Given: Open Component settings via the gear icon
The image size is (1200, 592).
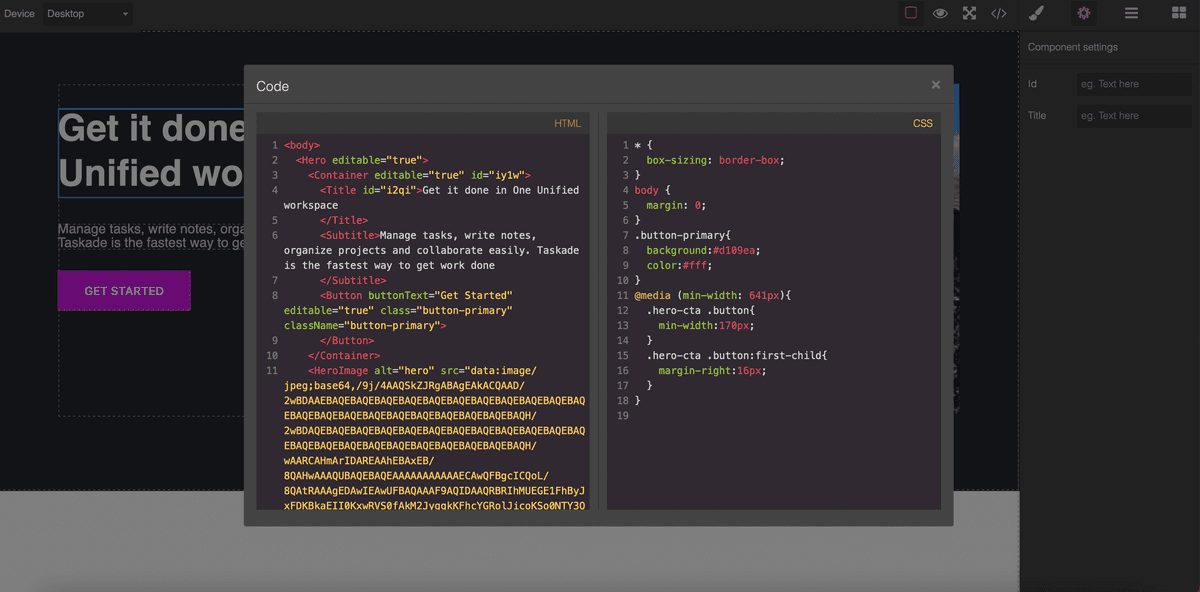Looking at the screenshot, I should (x=1082, y=13).
